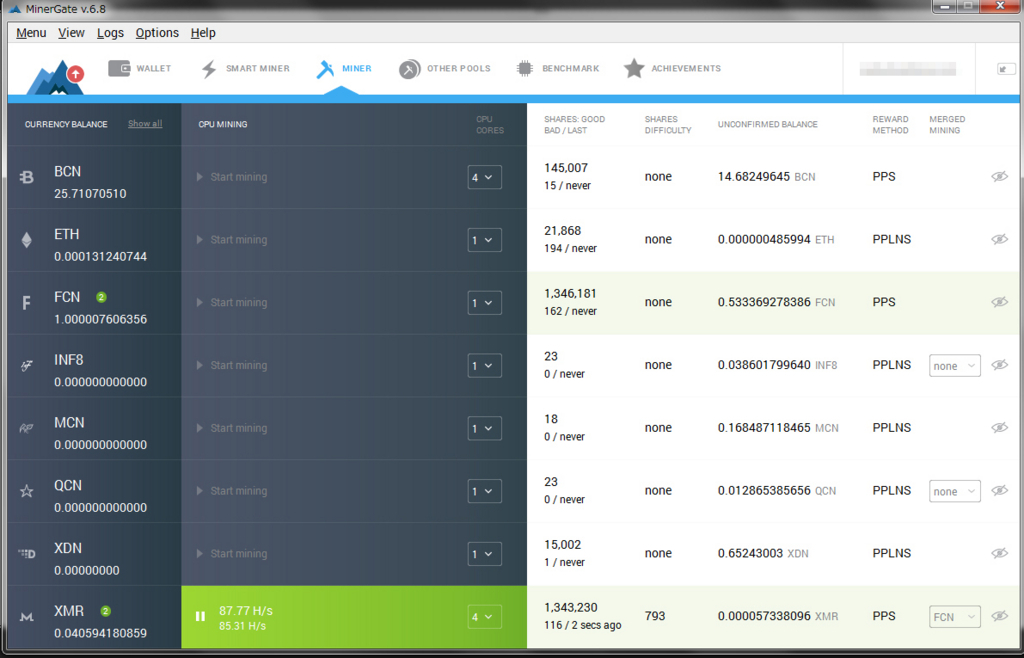Start mining ETH
Screen dimensions: 1024x658
pyautogui.click(x=232, y=240)
